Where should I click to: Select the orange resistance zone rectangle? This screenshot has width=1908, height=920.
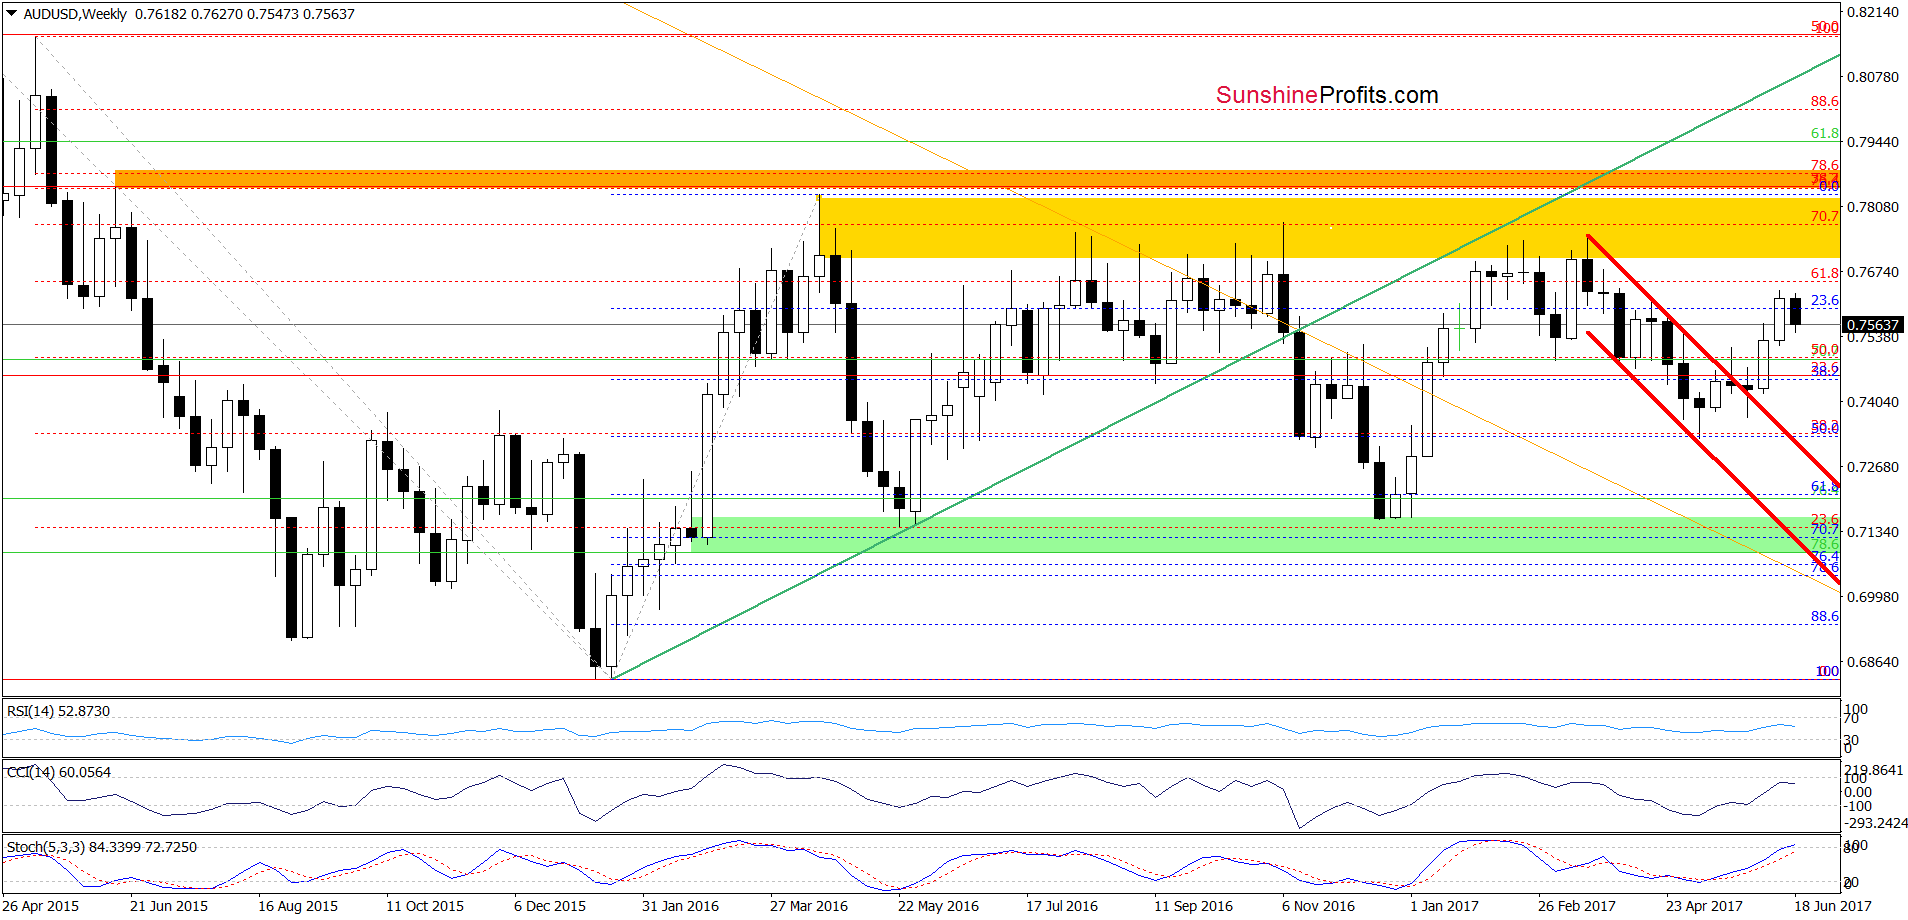[977, 178]
